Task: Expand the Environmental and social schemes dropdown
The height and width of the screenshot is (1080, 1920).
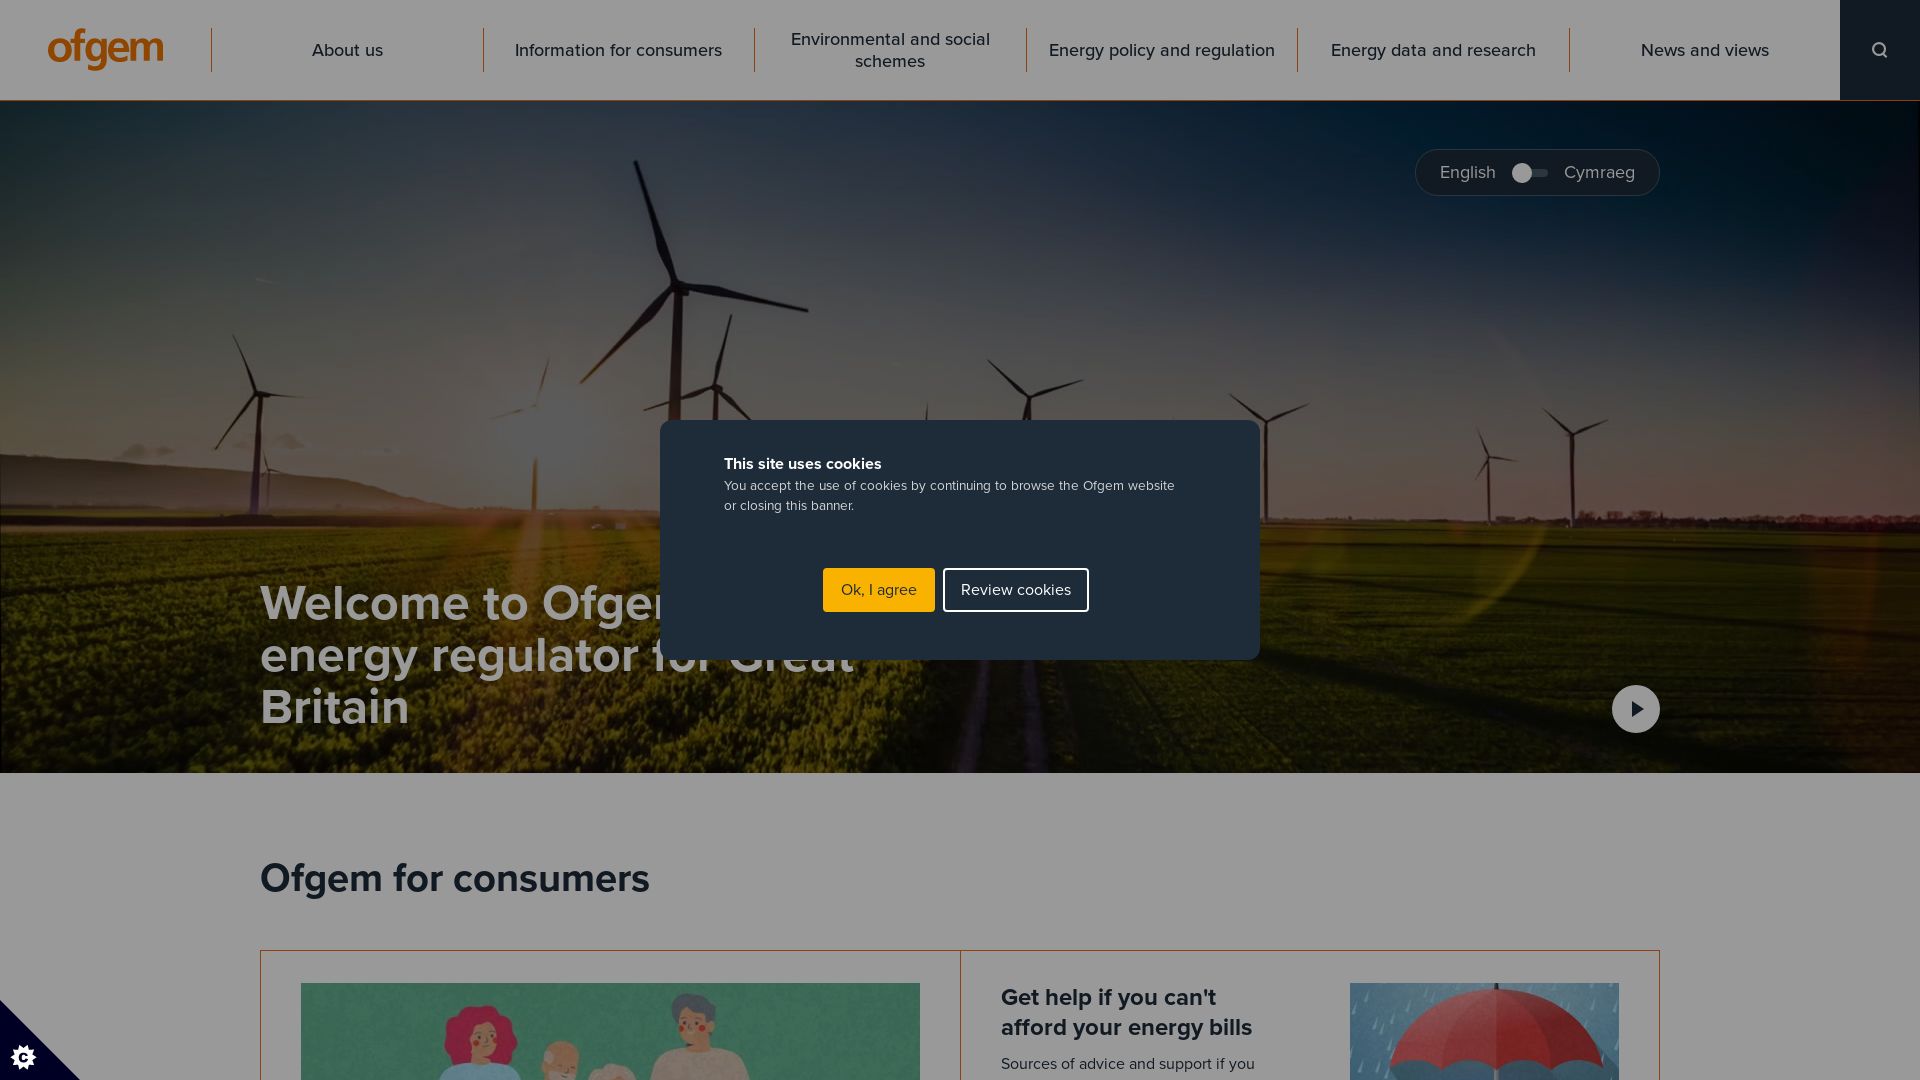Action: pyautogui.click(x=889, y=50)
